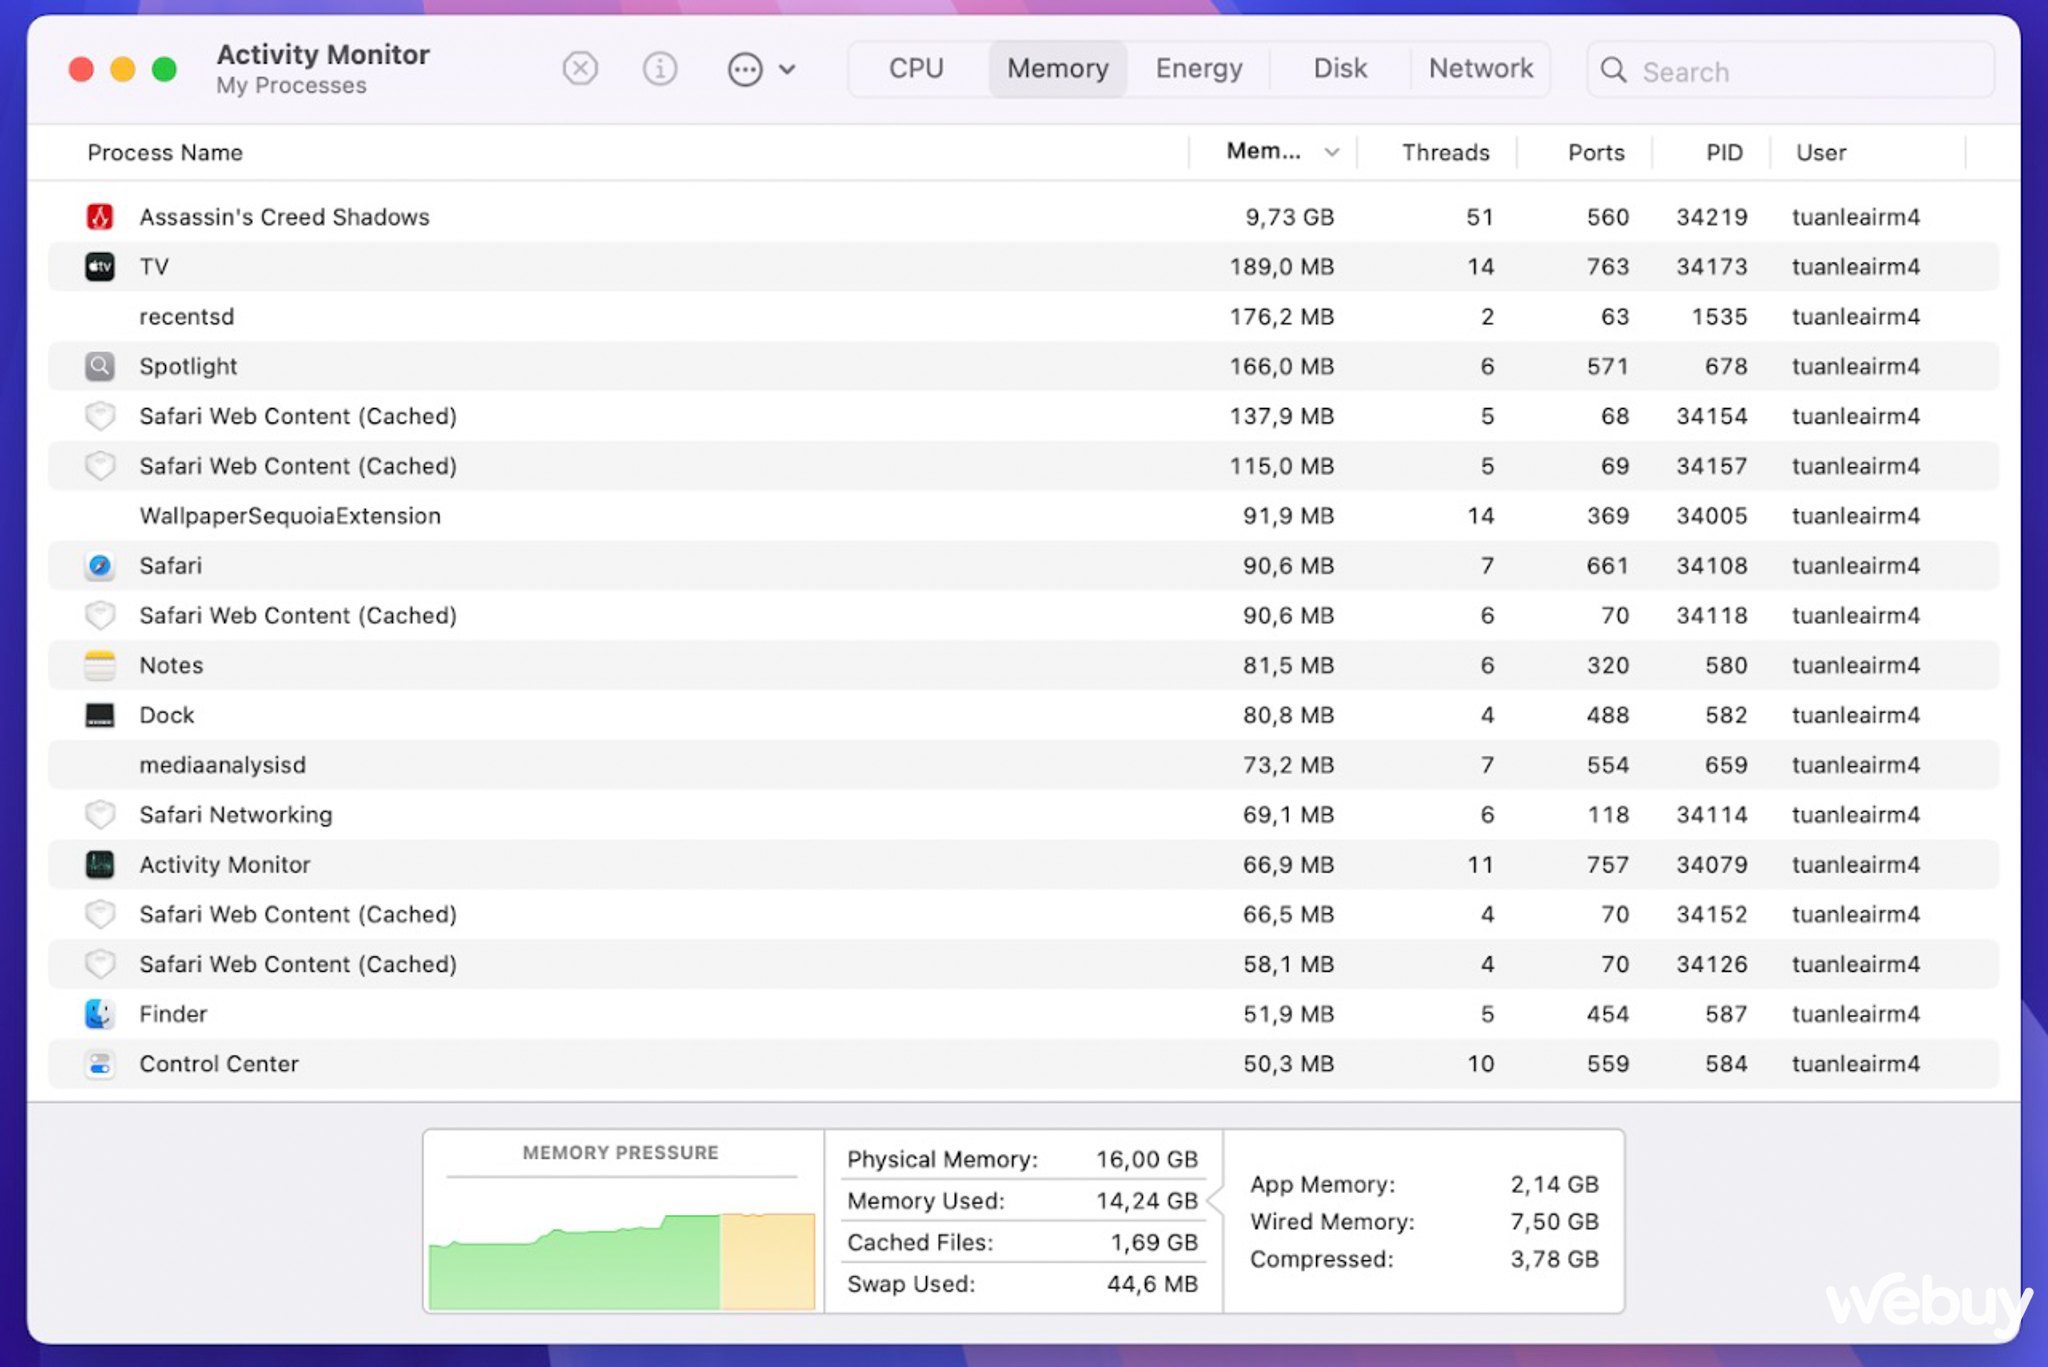Switch to the Energy tab
2048x1367 pixels.
1199,69
